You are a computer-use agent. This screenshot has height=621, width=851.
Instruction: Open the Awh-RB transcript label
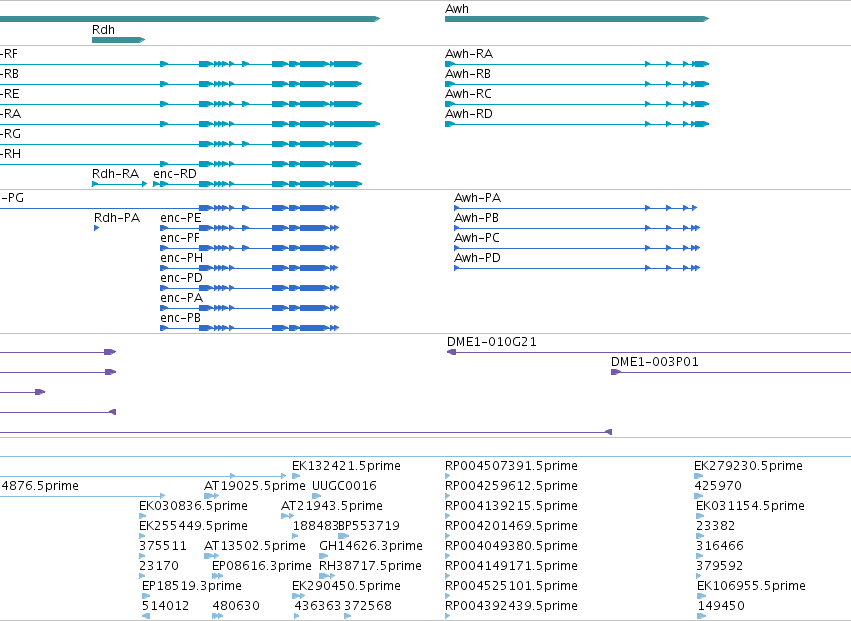pos(468,74)
